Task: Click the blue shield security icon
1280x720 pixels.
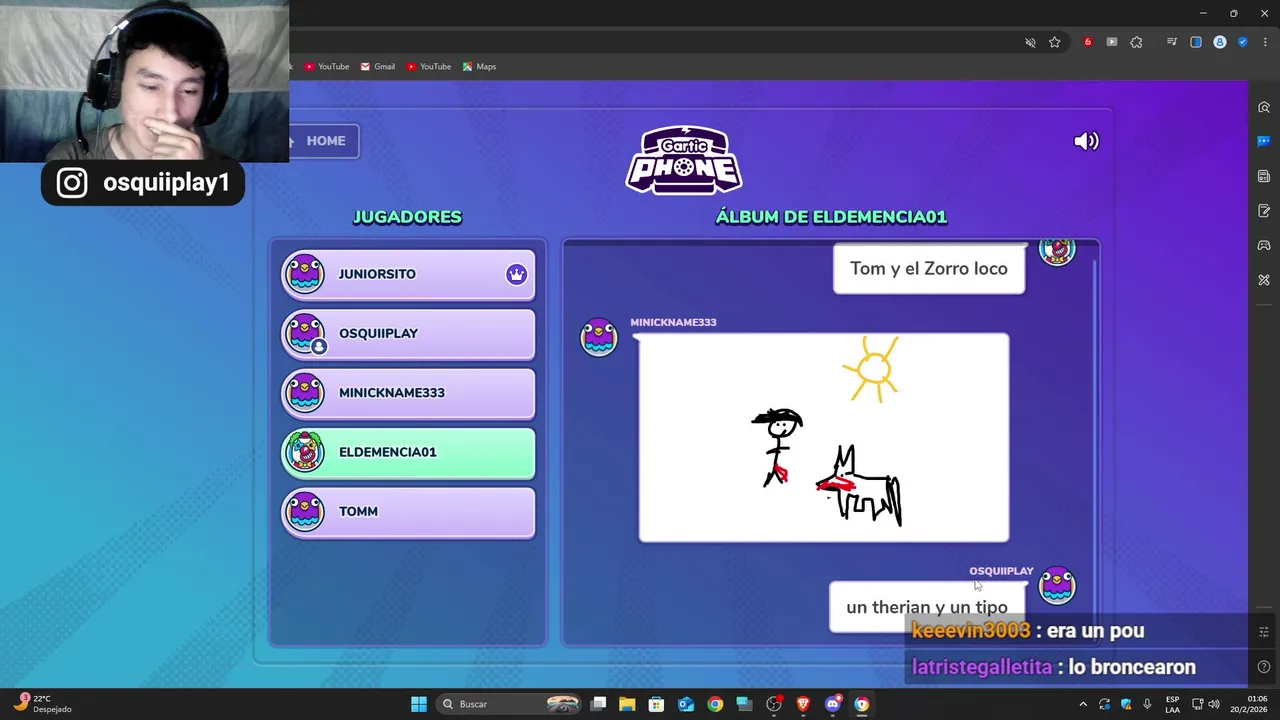Action: point(1242,42)
